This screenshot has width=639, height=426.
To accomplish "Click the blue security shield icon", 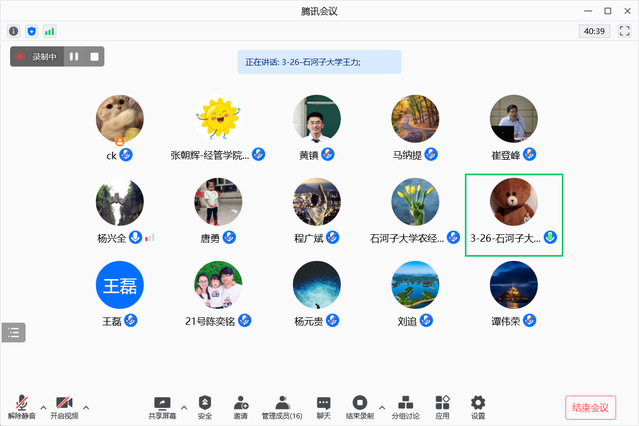I will (x=31, y=31).
